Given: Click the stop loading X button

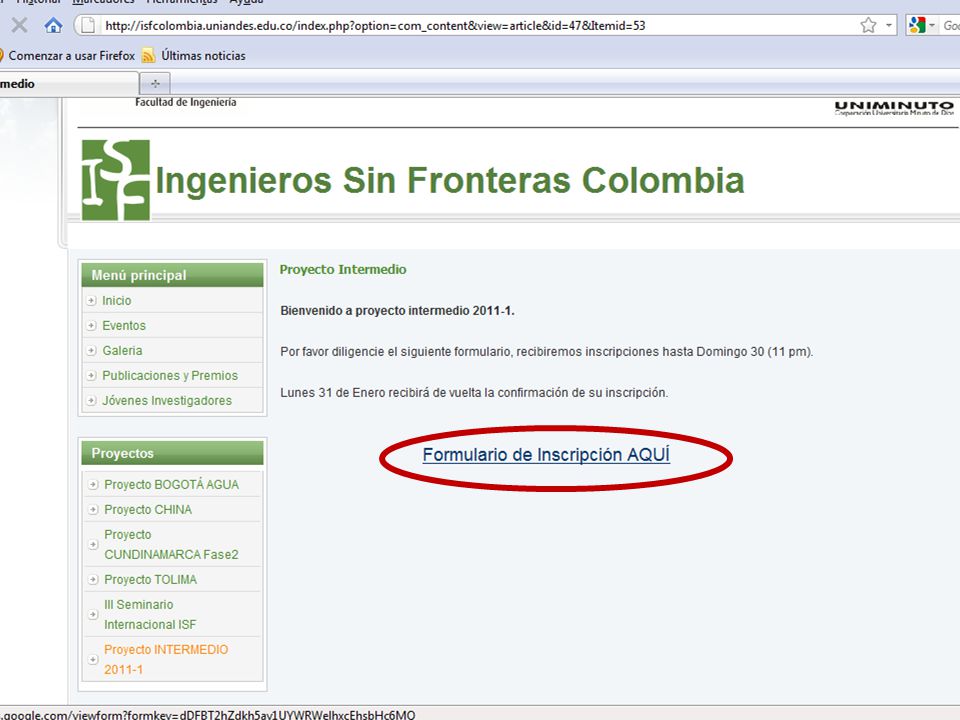Looking at the screenshot, I should coord(20,25).
